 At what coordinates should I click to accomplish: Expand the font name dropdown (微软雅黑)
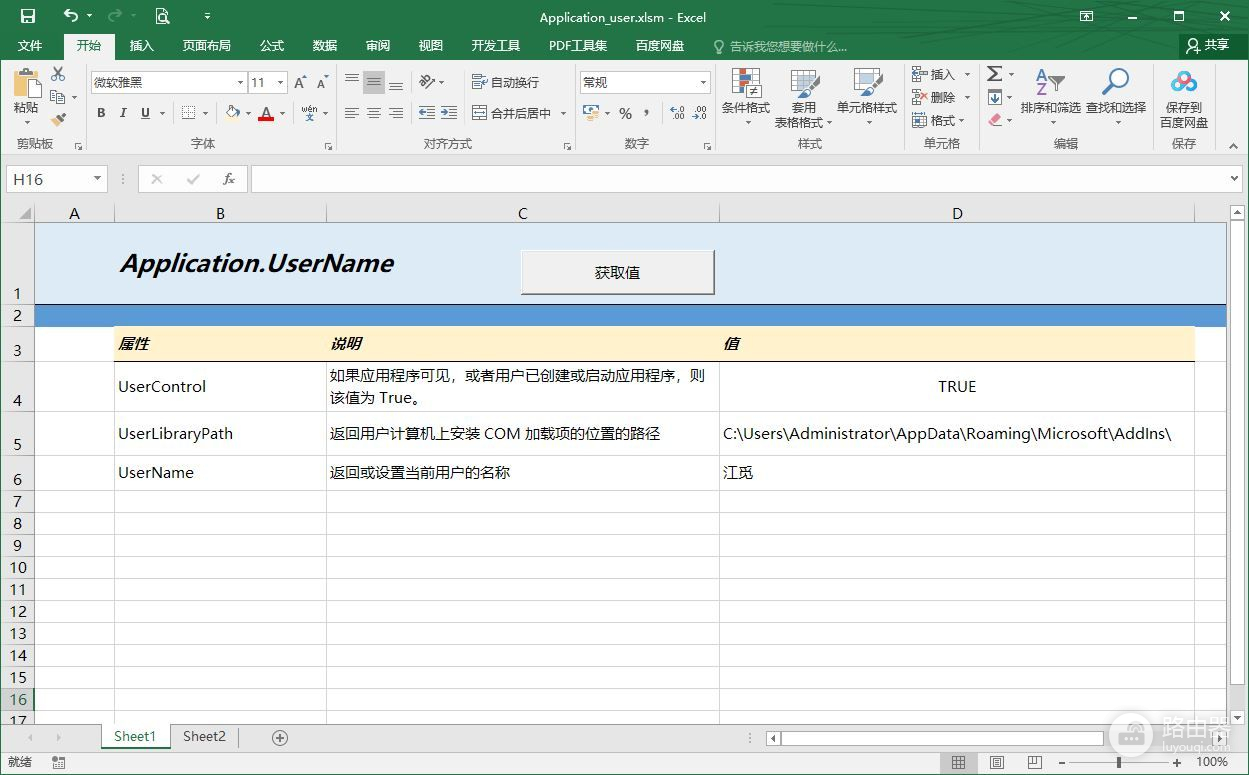pyautogui.click(x=240, y=83)
